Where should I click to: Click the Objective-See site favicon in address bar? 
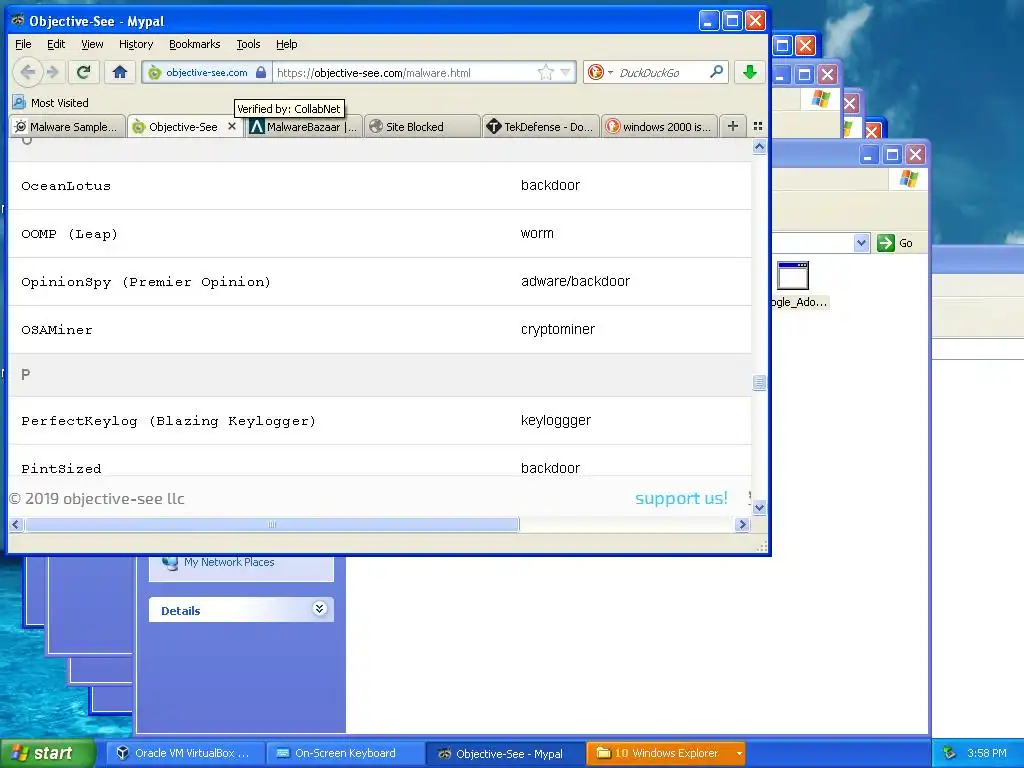pyautogui.click(x=154, y=72)
